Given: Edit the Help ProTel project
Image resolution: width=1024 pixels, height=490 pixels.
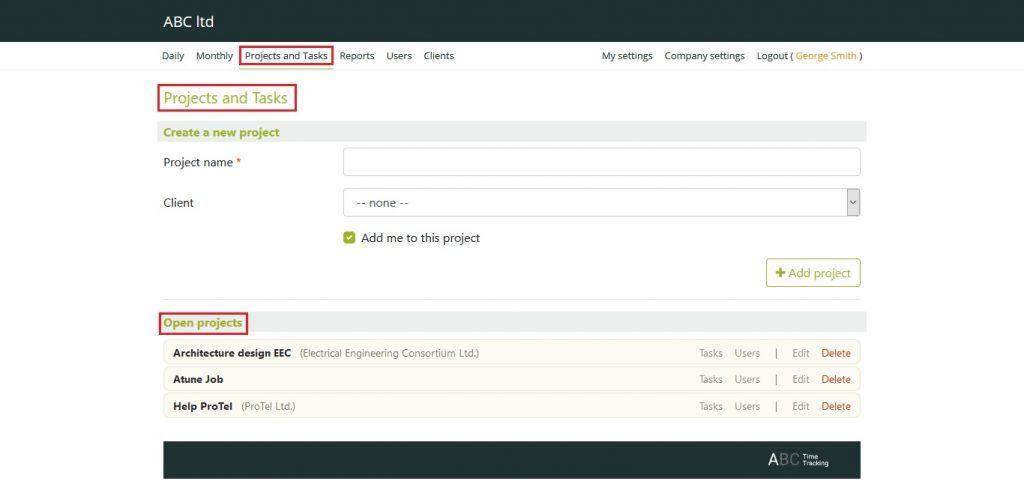Looking at the screenshot, I should (x=801, y=406).
